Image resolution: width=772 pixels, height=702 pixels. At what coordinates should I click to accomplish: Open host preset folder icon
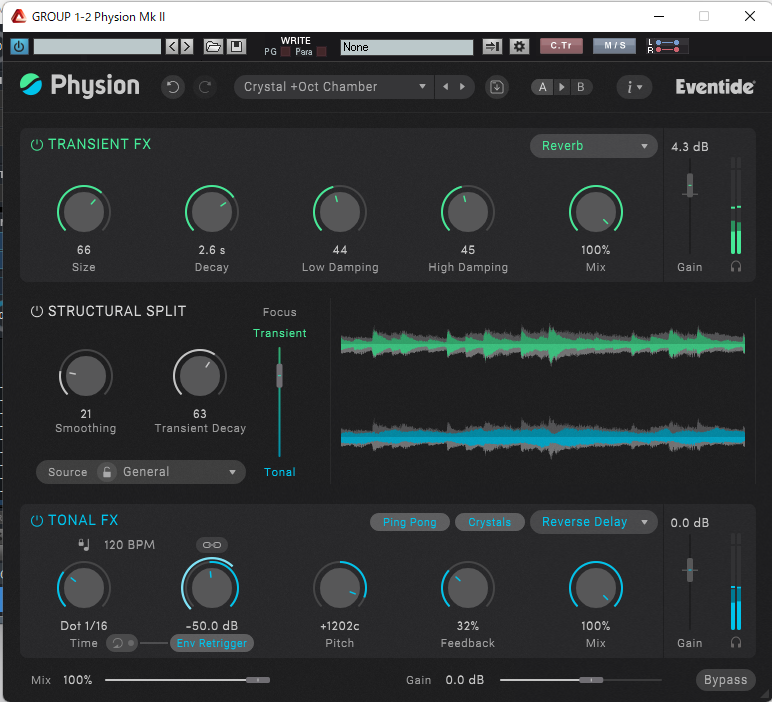coord(213,47)
